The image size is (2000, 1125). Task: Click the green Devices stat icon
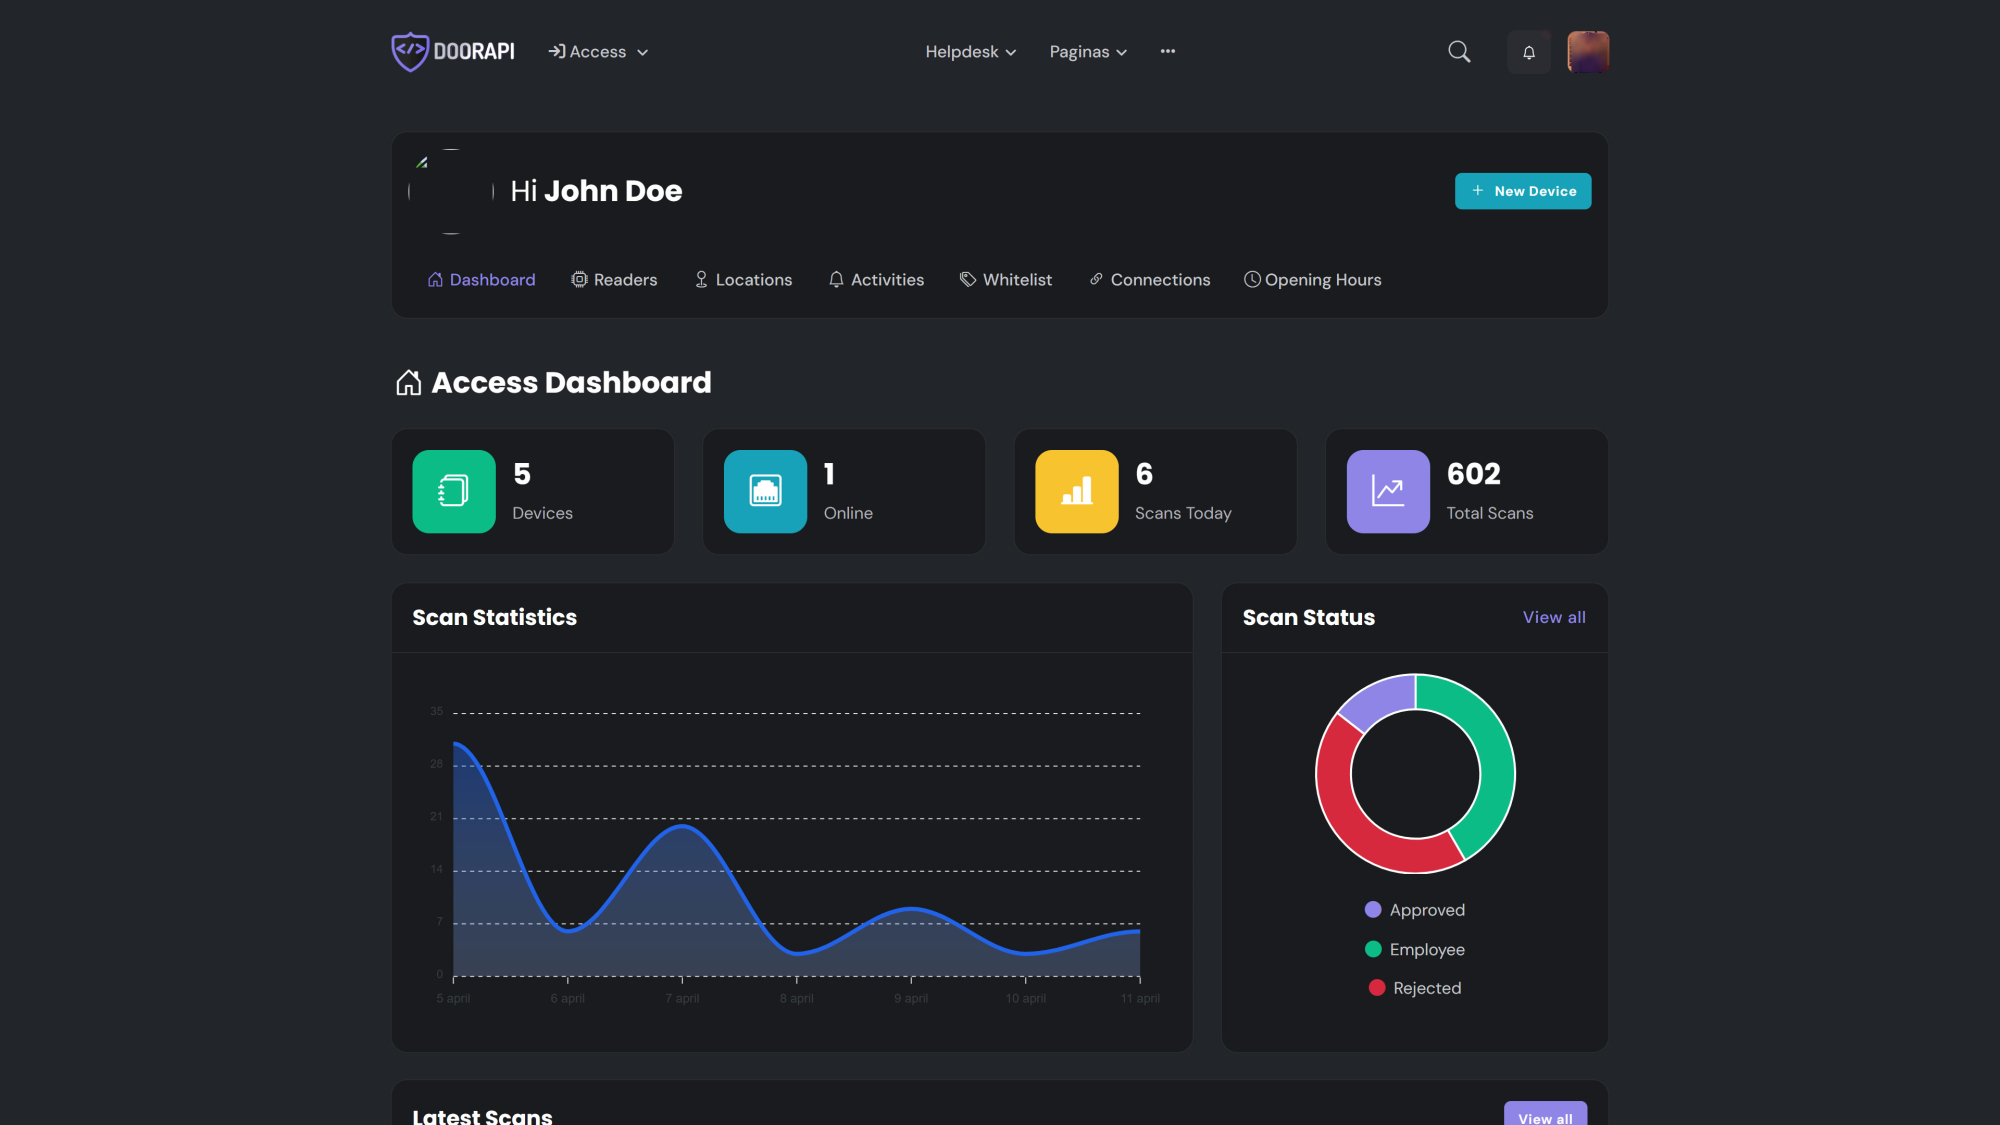click(454, 491)
